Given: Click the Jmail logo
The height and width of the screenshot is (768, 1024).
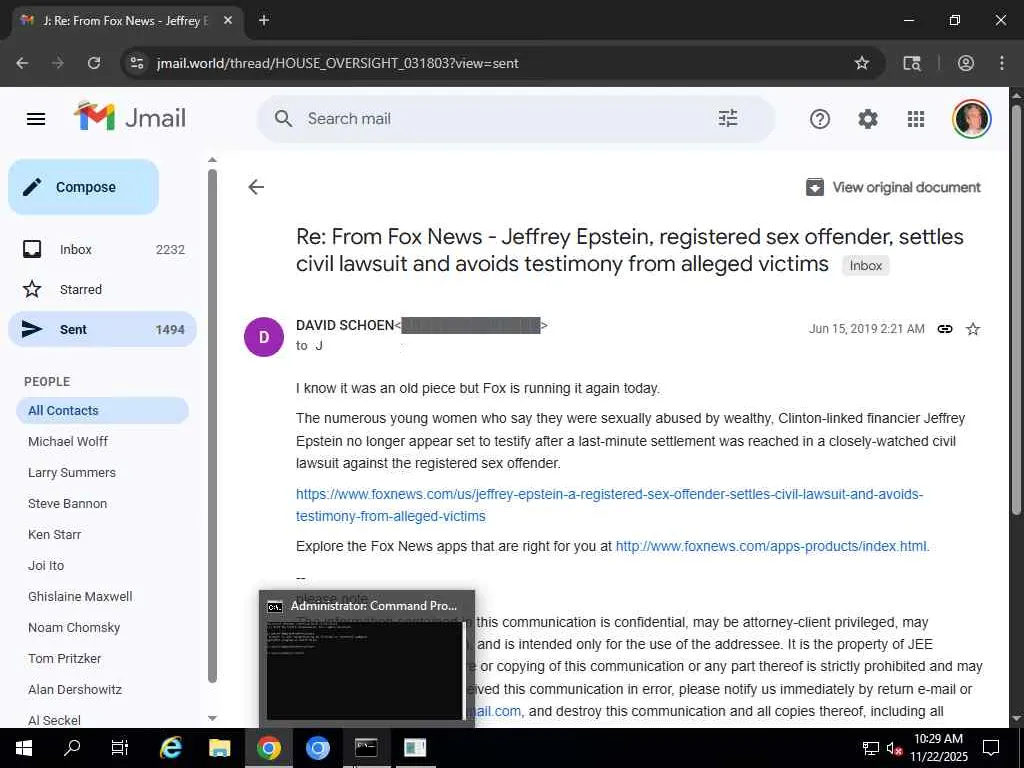Looking at the screenshot, I should (130, 118).
